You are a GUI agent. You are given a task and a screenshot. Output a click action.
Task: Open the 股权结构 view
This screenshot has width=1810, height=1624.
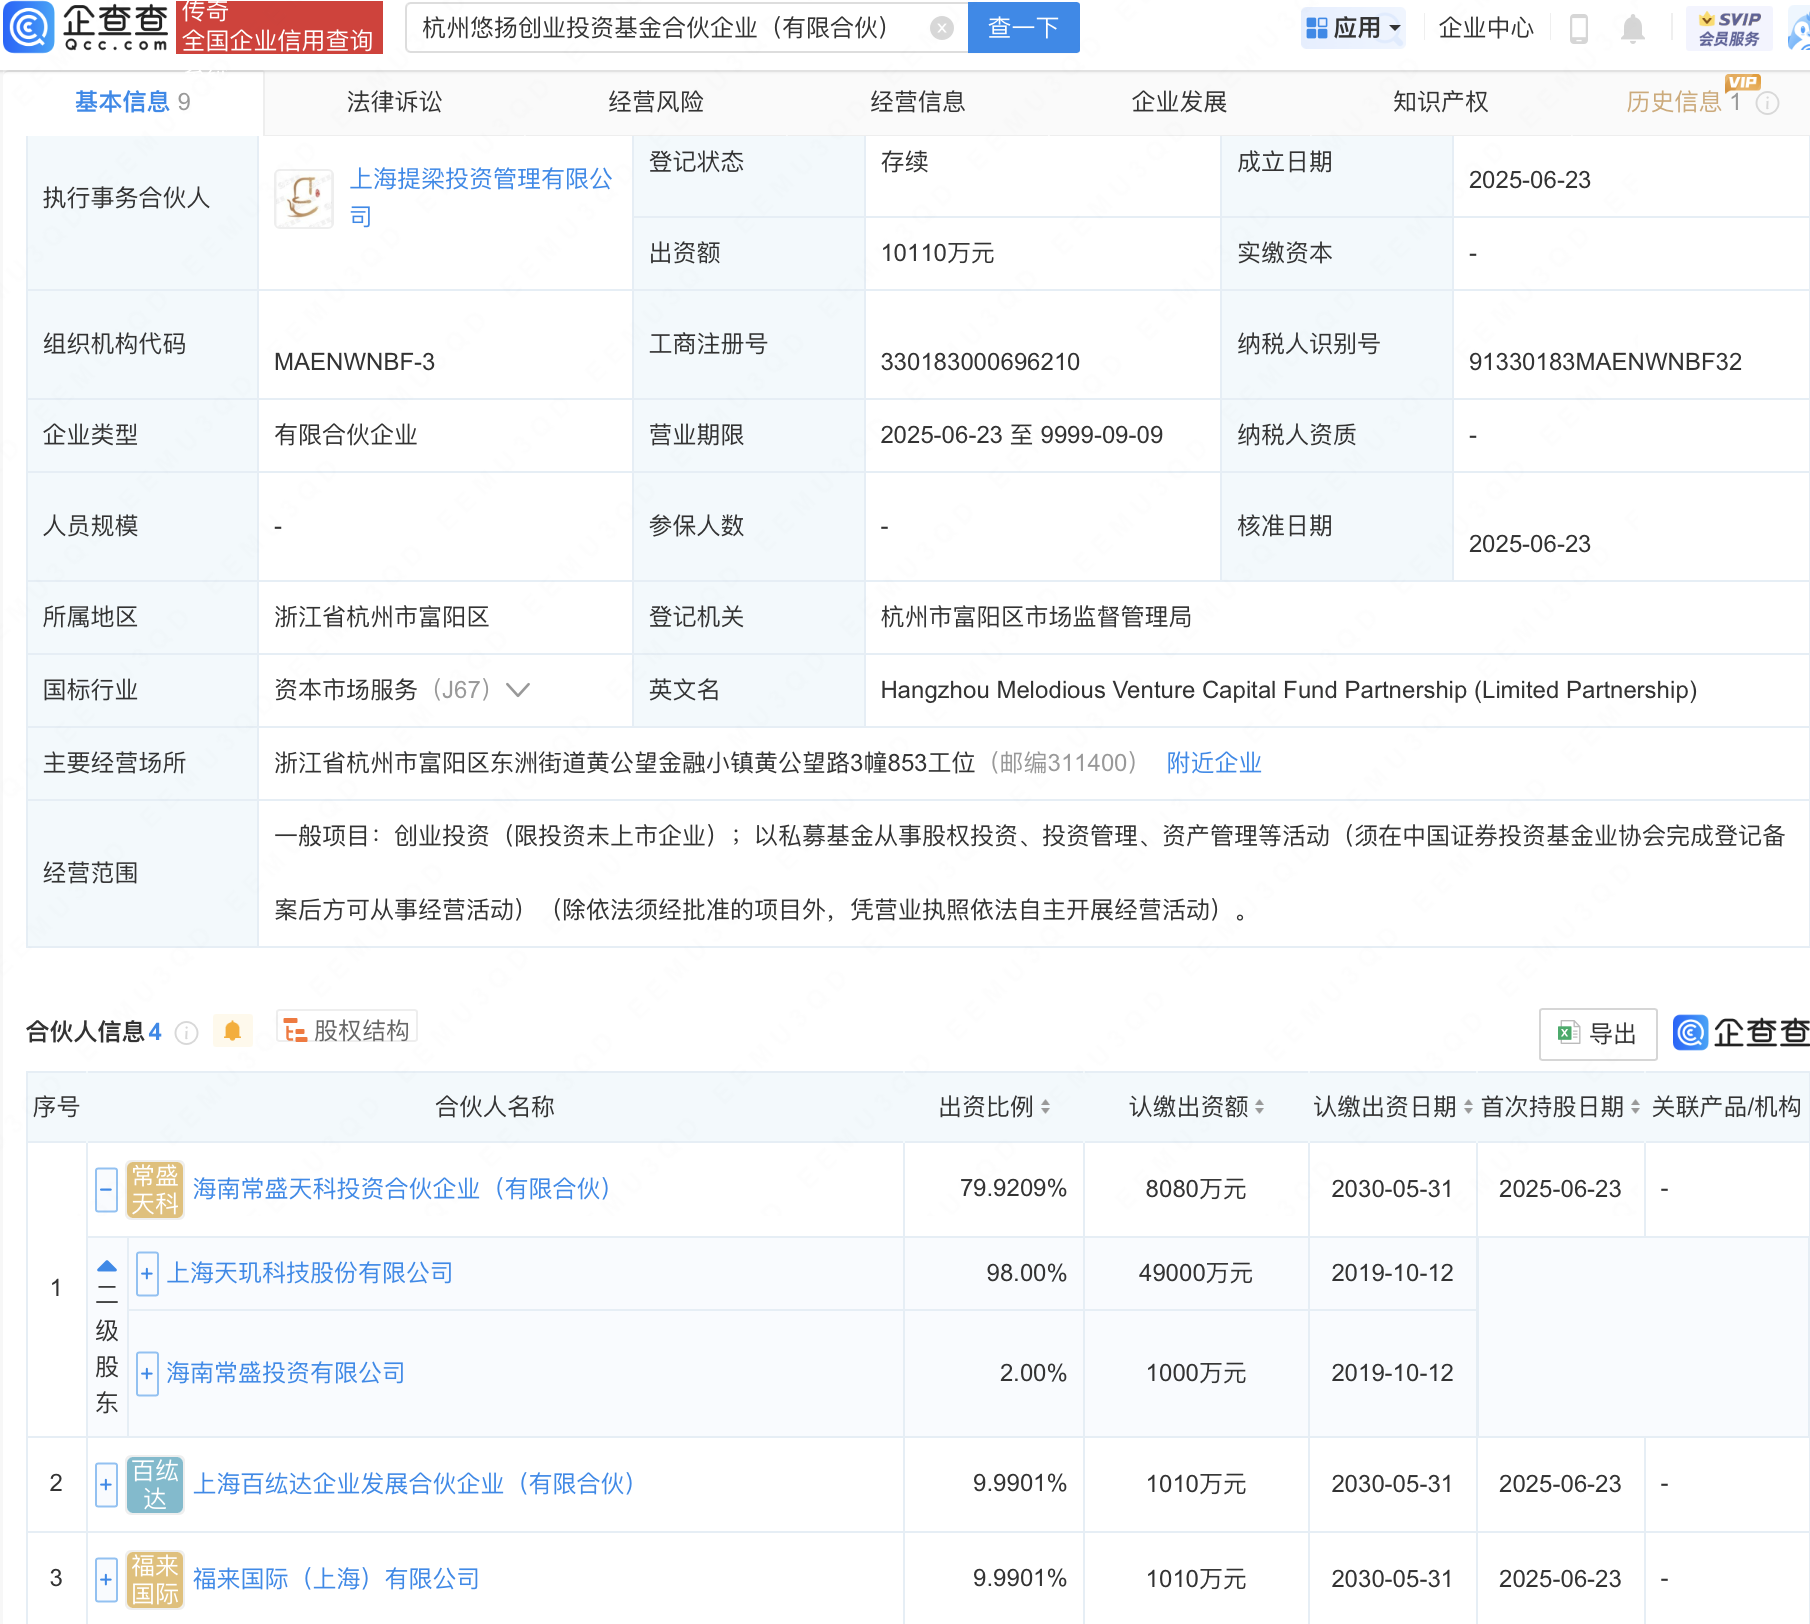click(x=347, y=1031)
